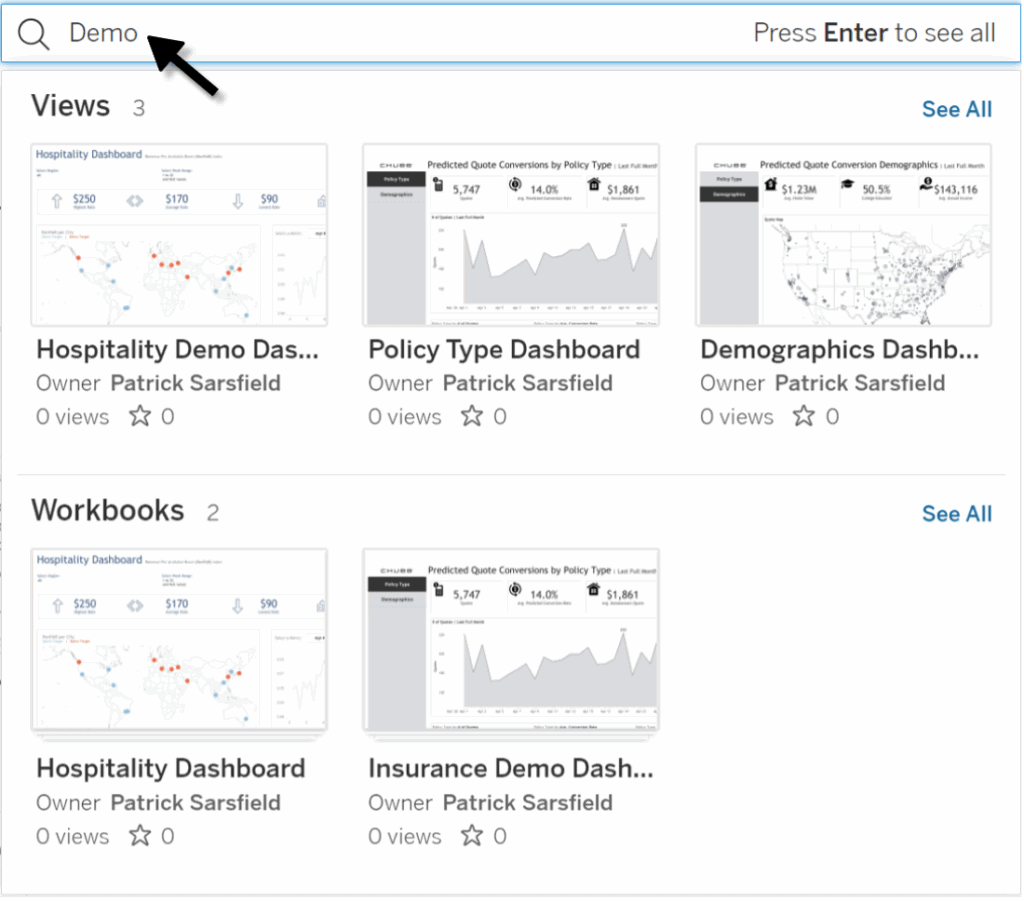Click See All next to Views
This screenshot has width=1024, height=901.
click(956, 109)
